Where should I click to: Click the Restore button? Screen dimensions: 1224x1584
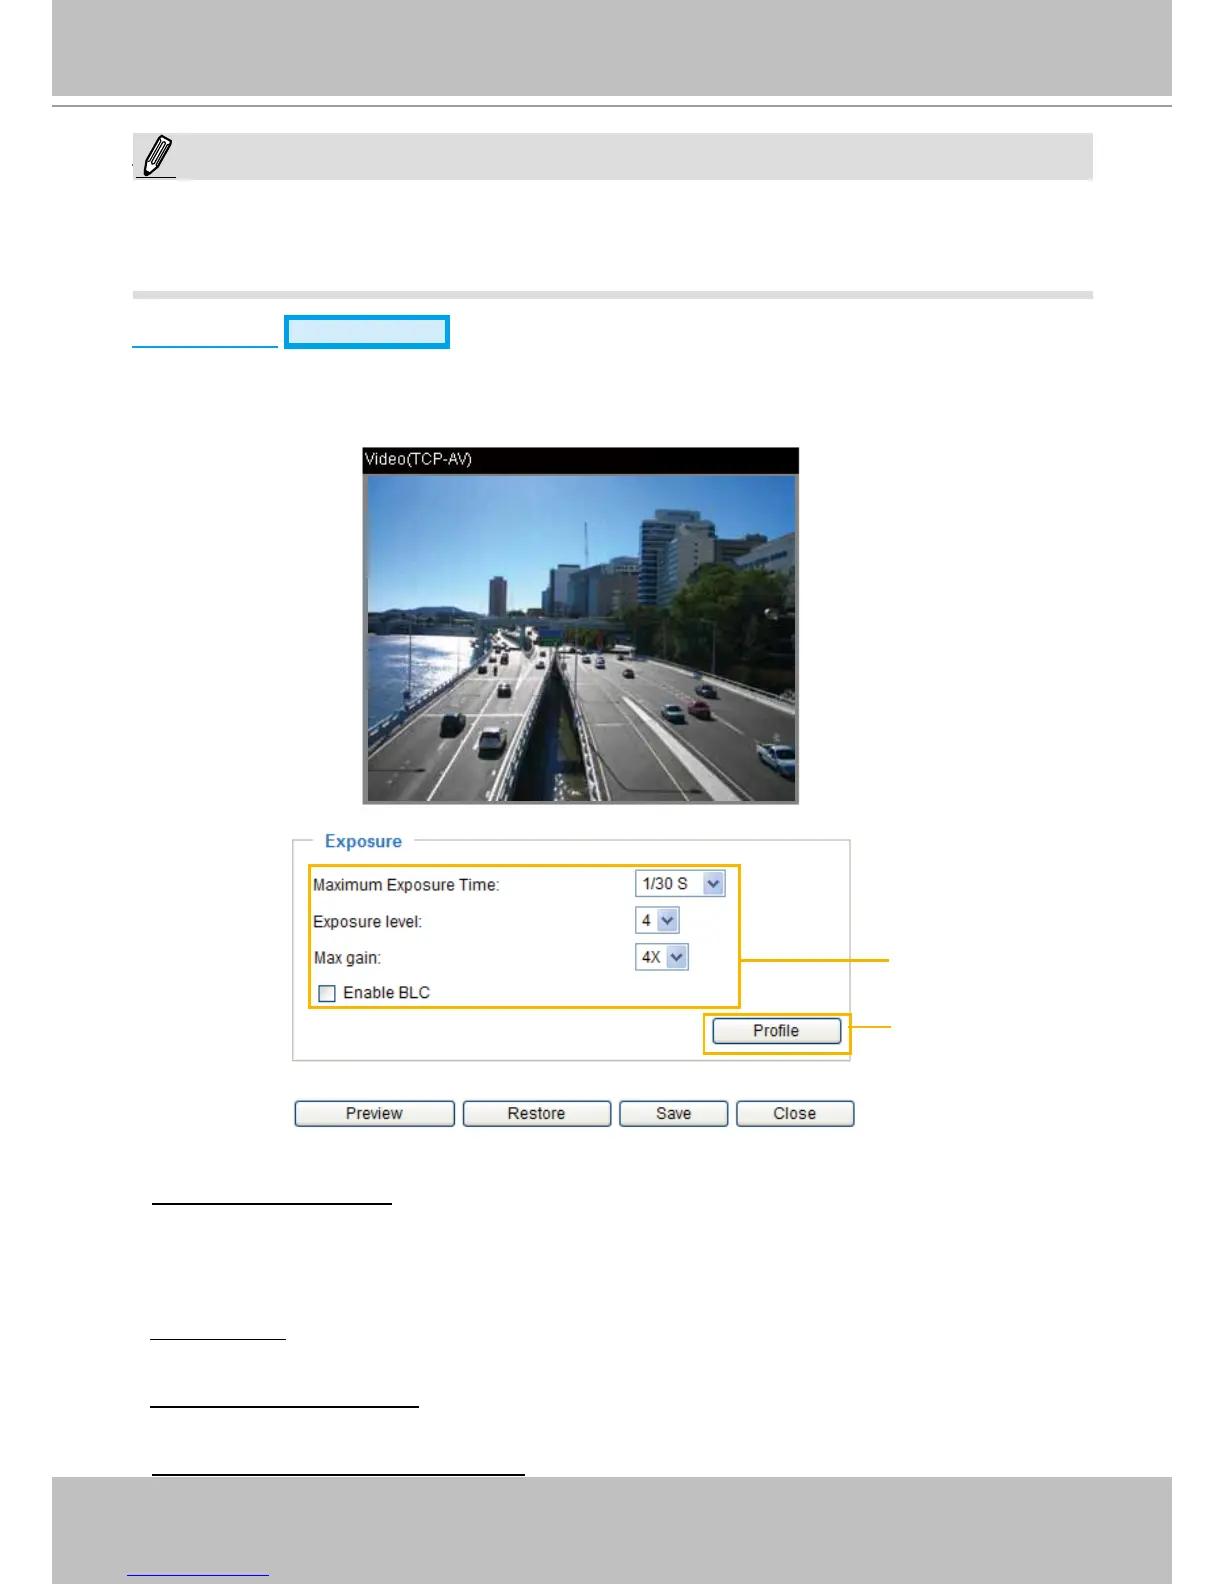point(536,1114)
